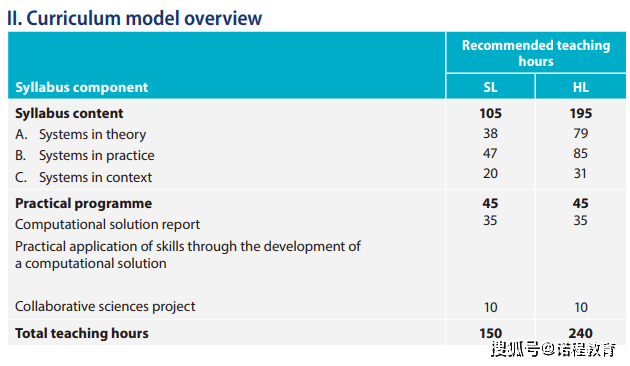The width and height of the screenshot is (630, 366).
Task: Select the 'Syllabus component' column header
Action: (x=82, y=87)
